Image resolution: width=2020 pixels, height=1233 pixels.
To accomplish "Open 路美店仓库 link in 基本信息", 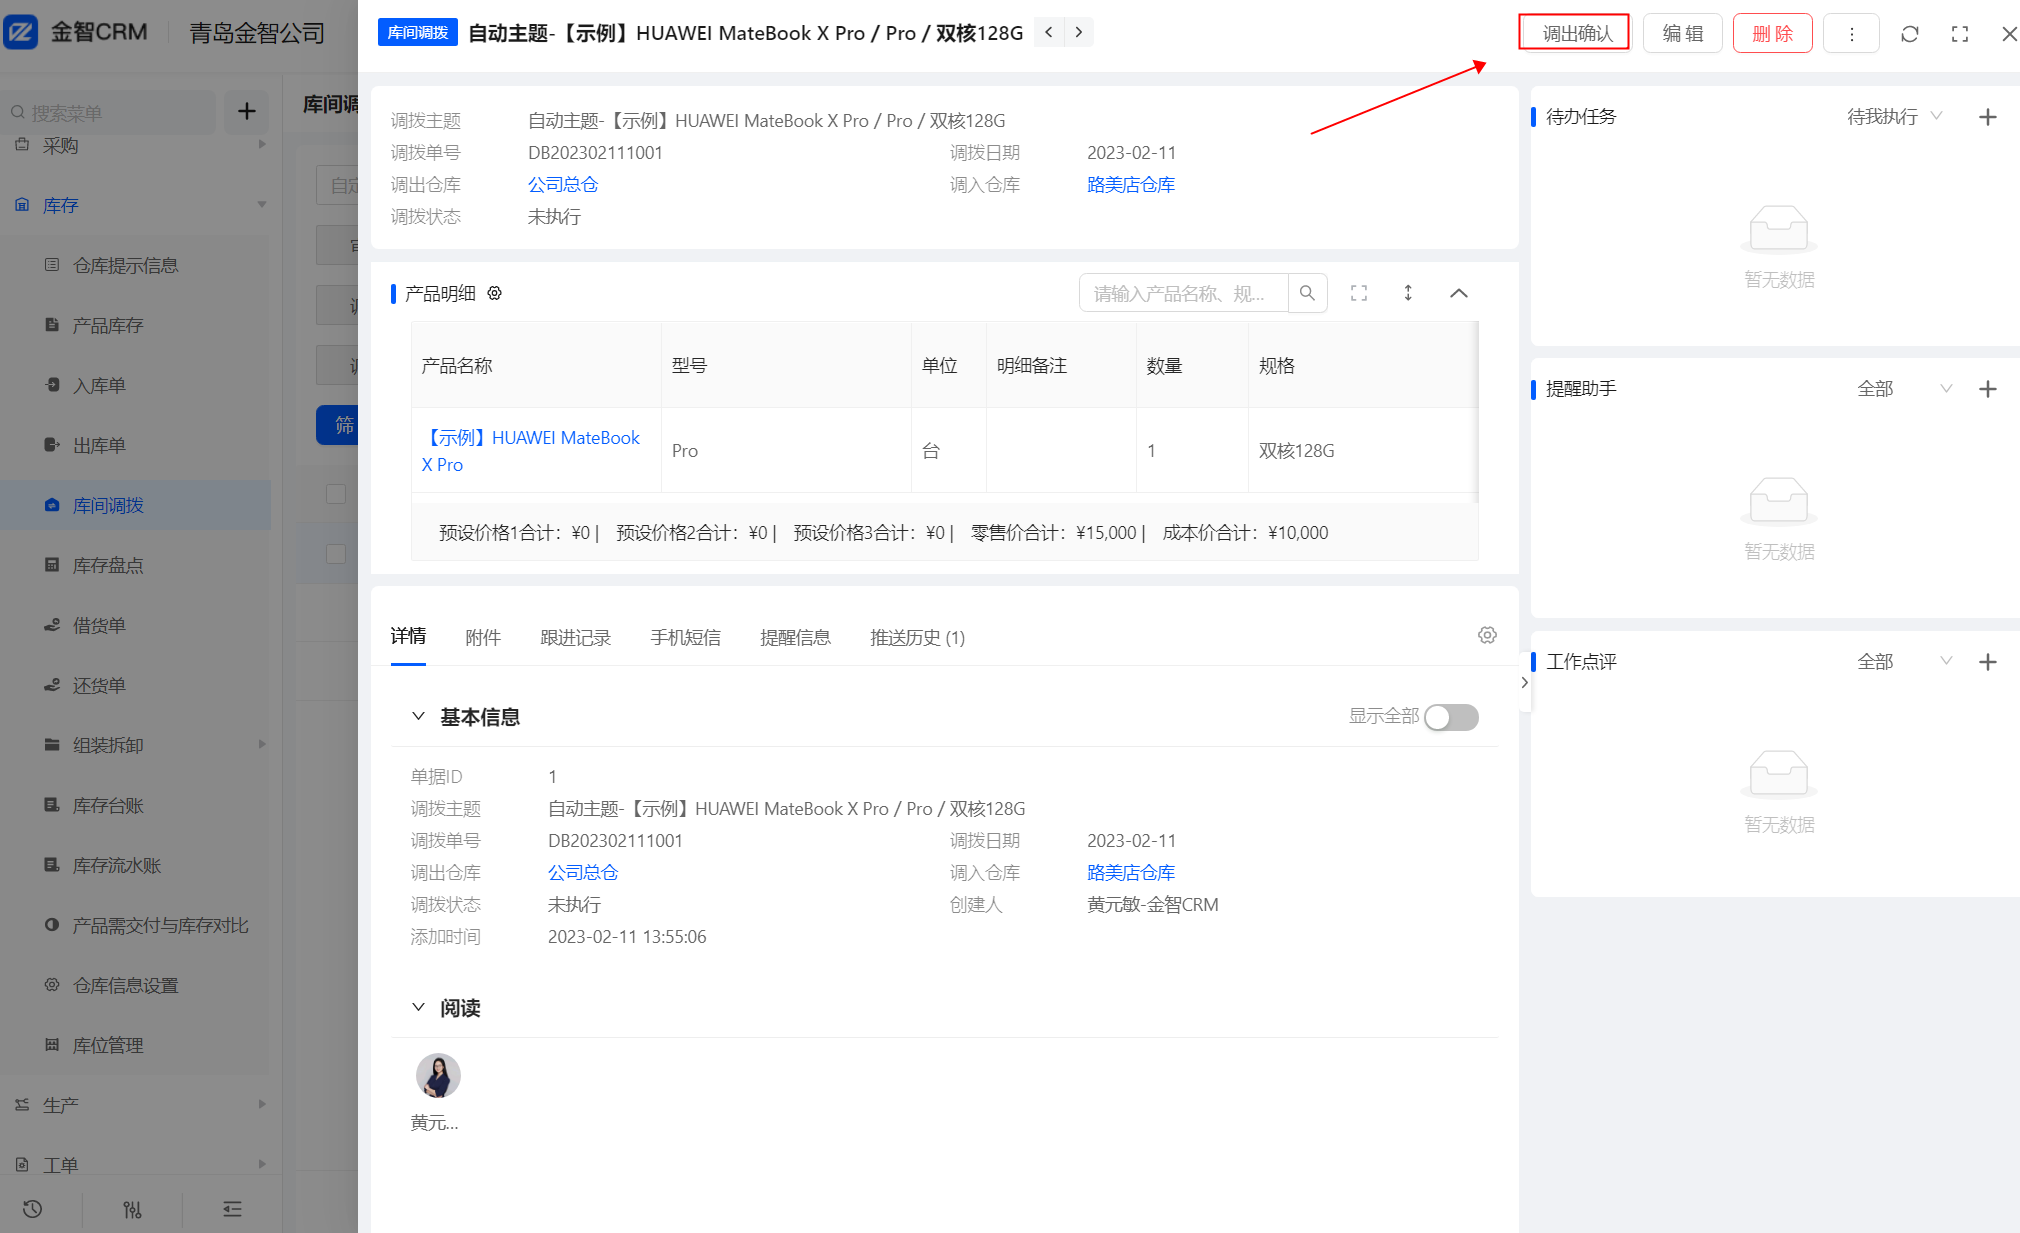I will (x=1131, y=872).
